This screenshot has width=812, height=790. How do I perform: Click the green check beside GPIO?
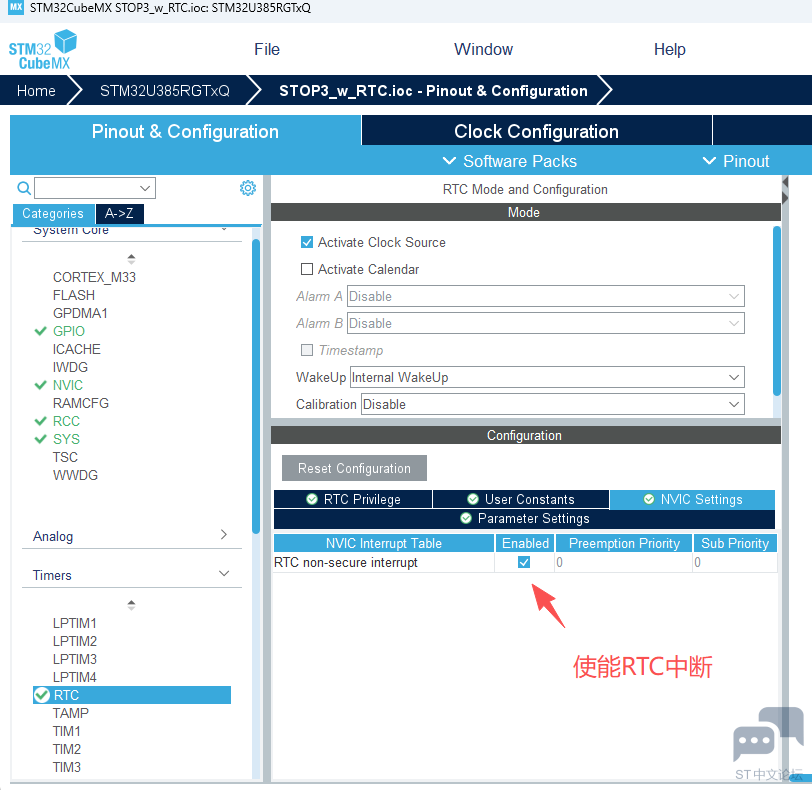point(40,331)
